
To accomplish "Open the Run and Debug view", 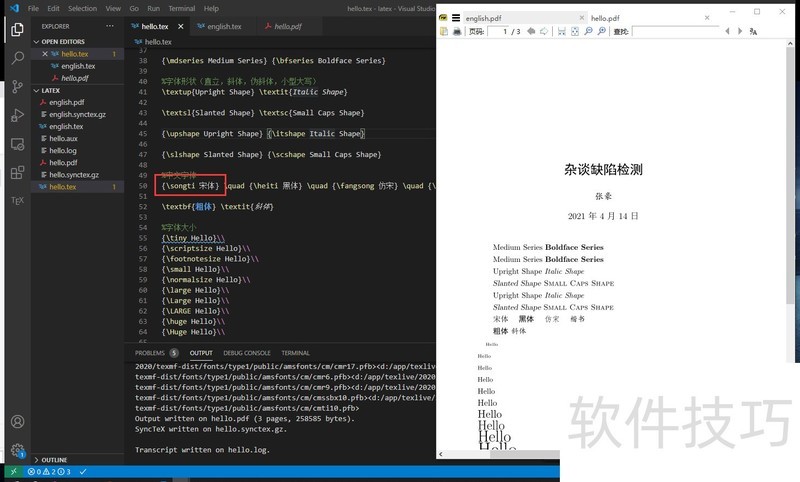I will 17,116.
